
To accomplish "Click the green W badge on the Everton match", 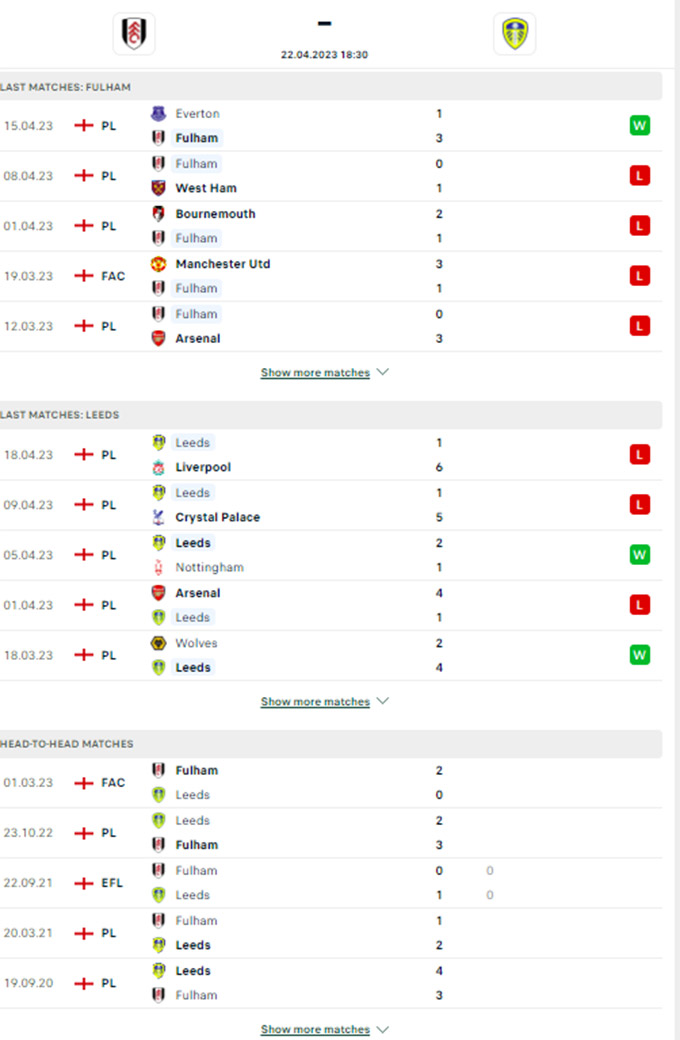I will pyautogui.click(x=640, y=125).
